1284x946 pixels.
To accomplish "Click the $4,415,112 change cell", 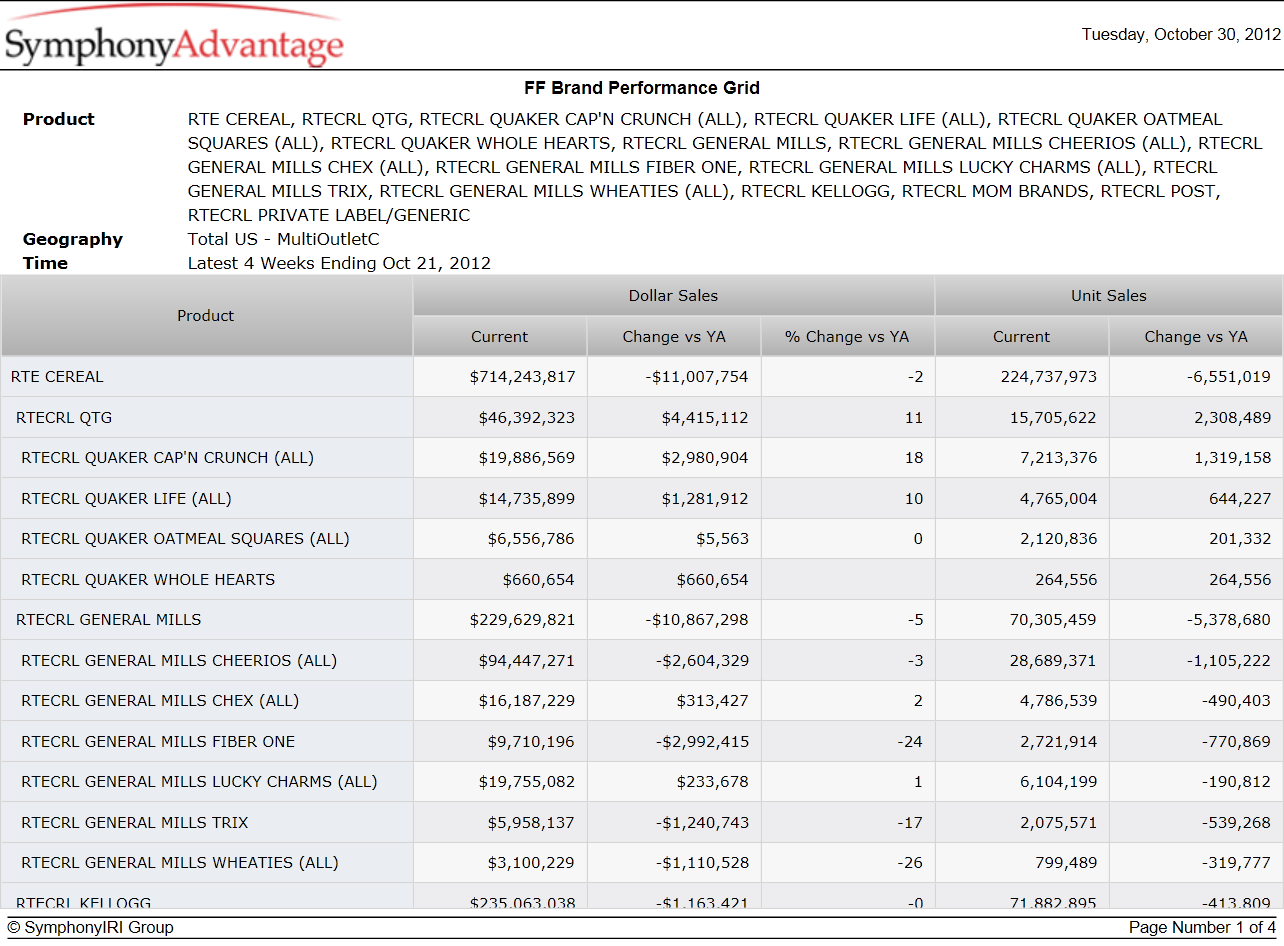I will tap(674, 418).
